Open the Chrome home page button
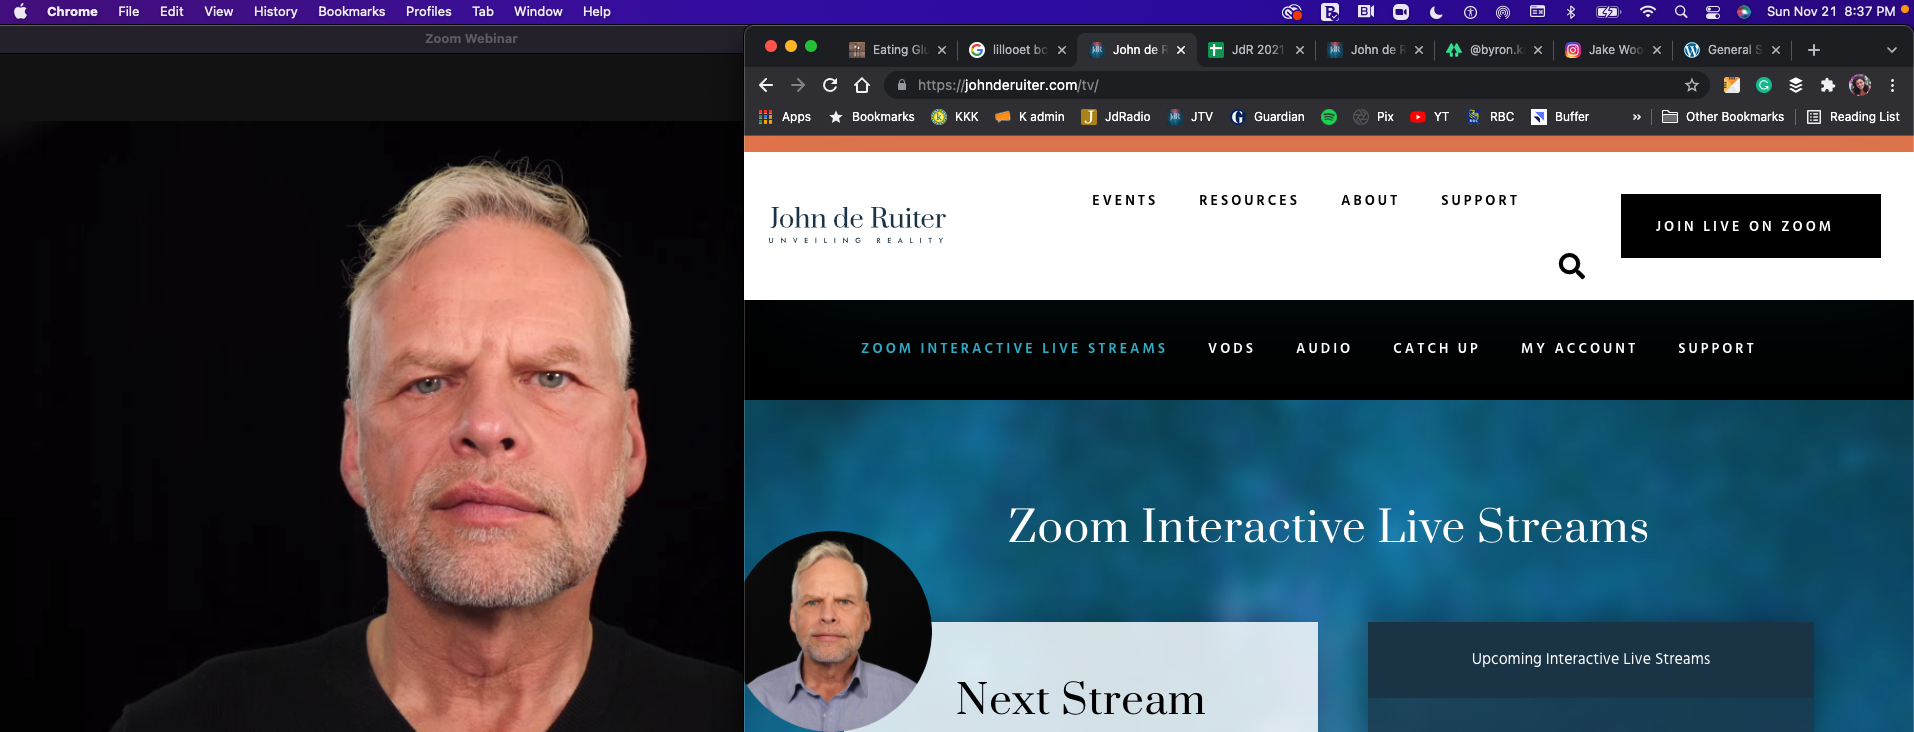 point(862,85)
